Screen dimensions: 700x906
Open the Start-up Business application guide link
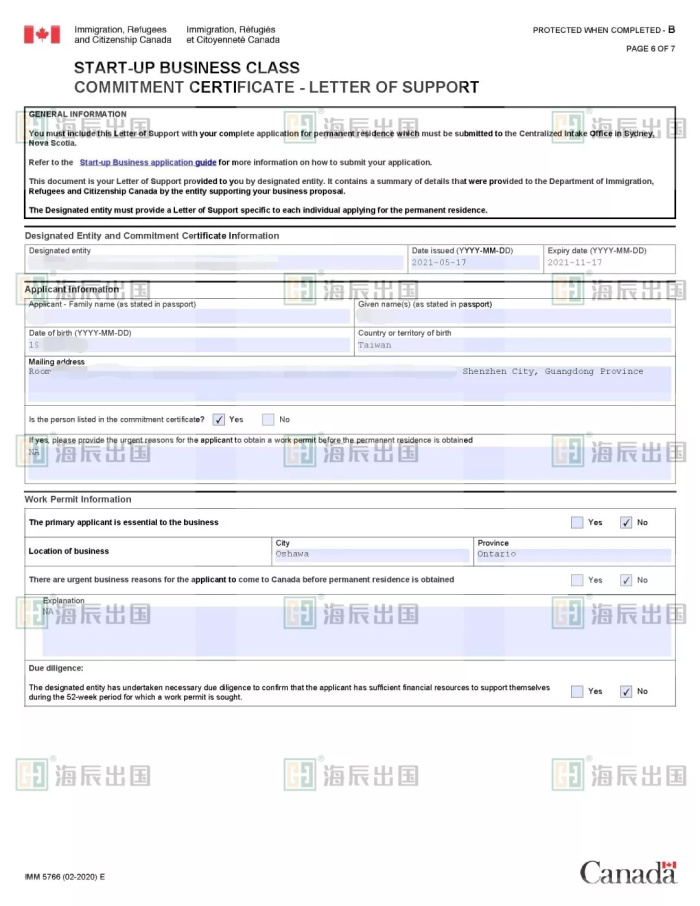click(148, 162)
